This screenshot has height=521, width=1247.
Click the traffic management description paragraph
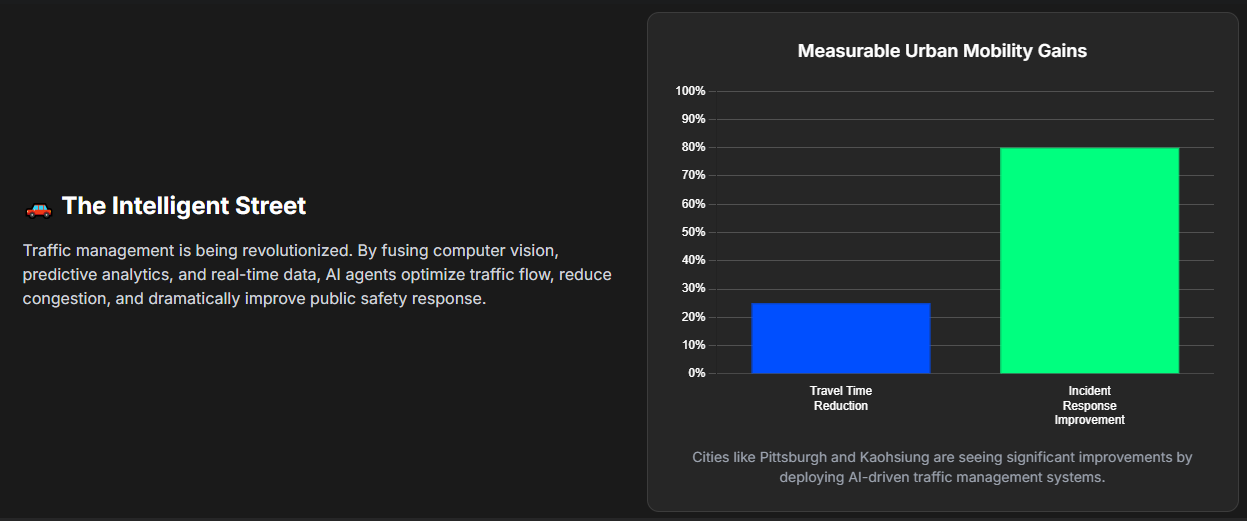317,273
